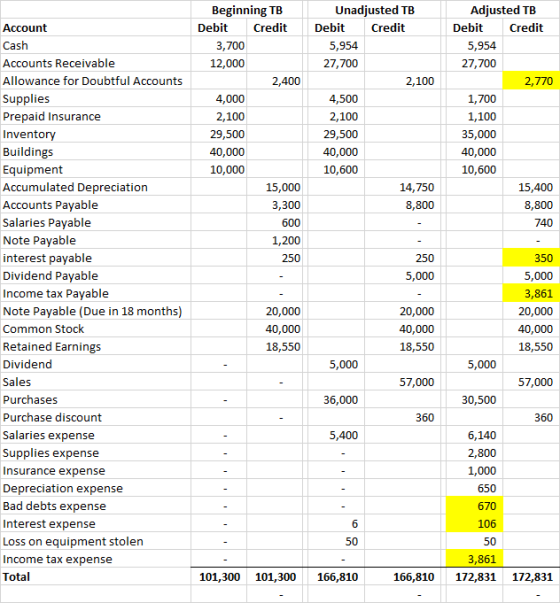Select the highlighted Income tax expense 3,861 debit

tap(474, 559)
